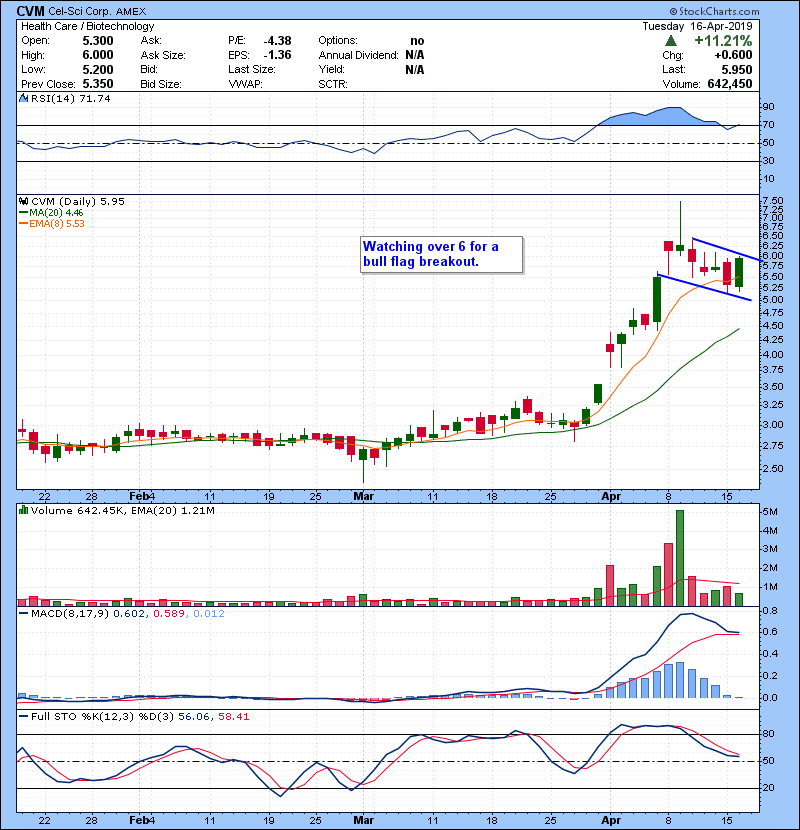800x830 pixels.
Task: Click the EMA(8) 5.53 legend text
Action: coord(57,224)
